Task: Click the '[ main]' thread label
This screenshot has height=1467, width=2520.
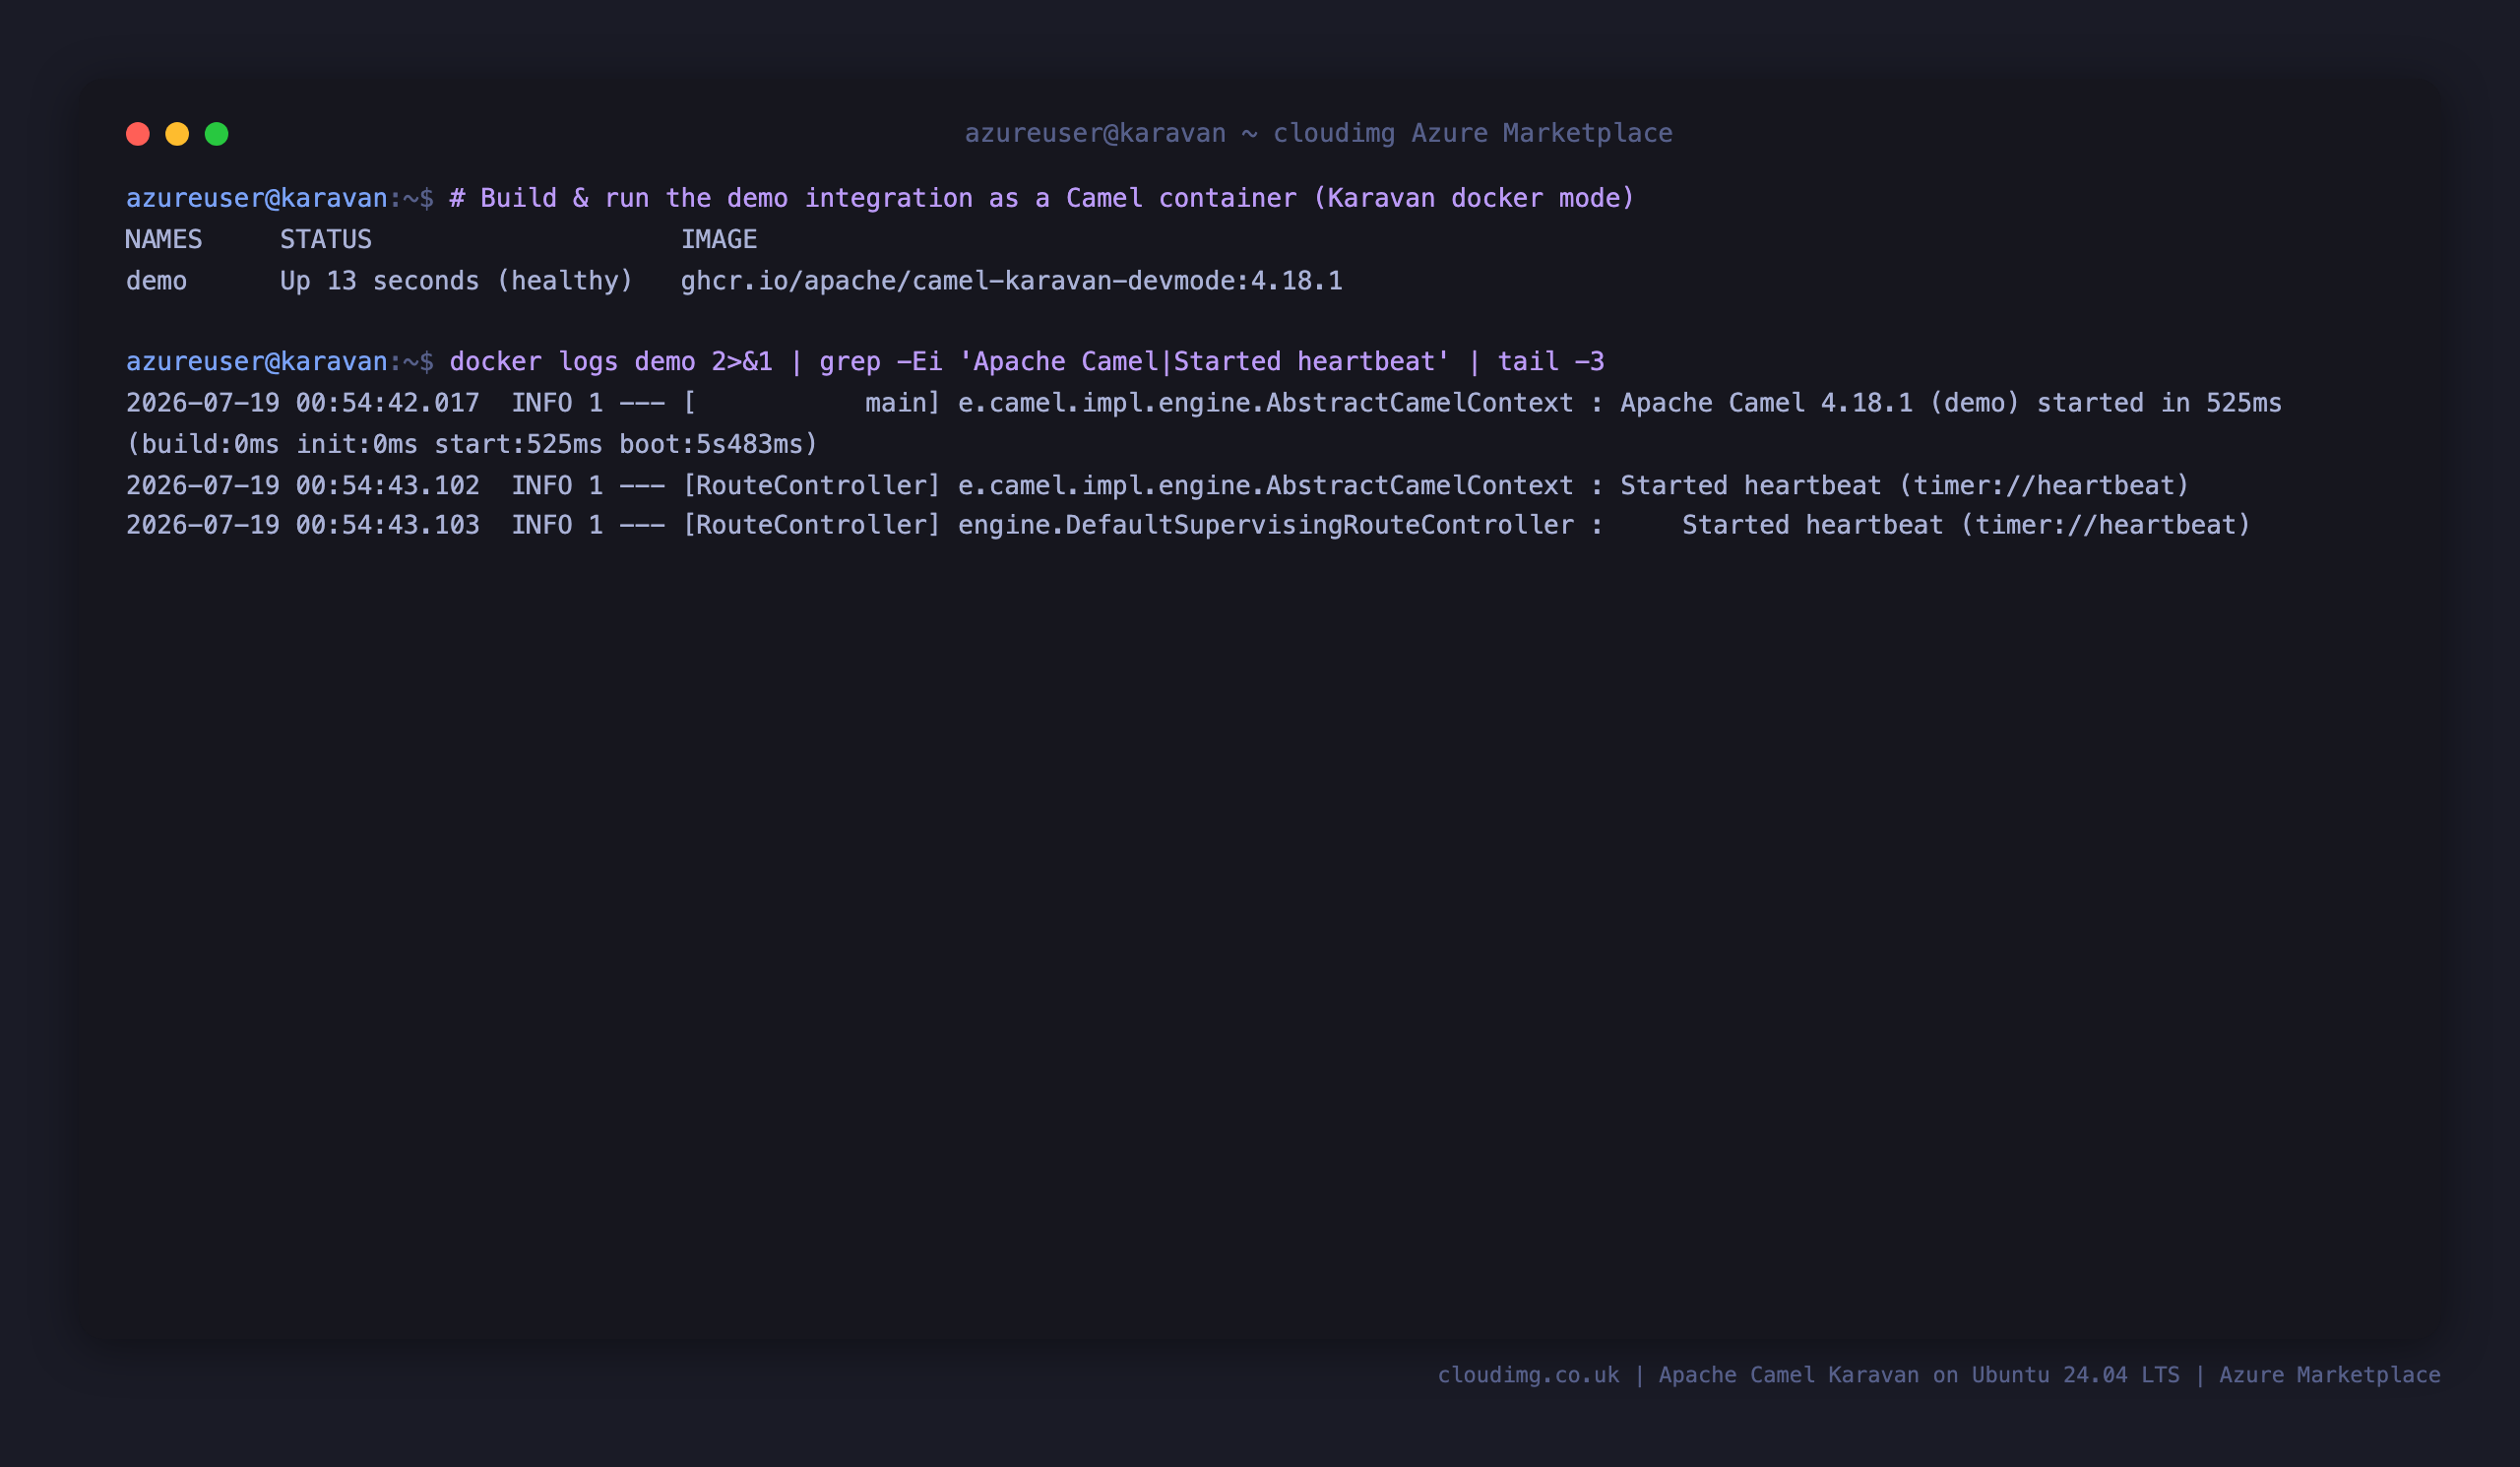Action: [812, 403]
